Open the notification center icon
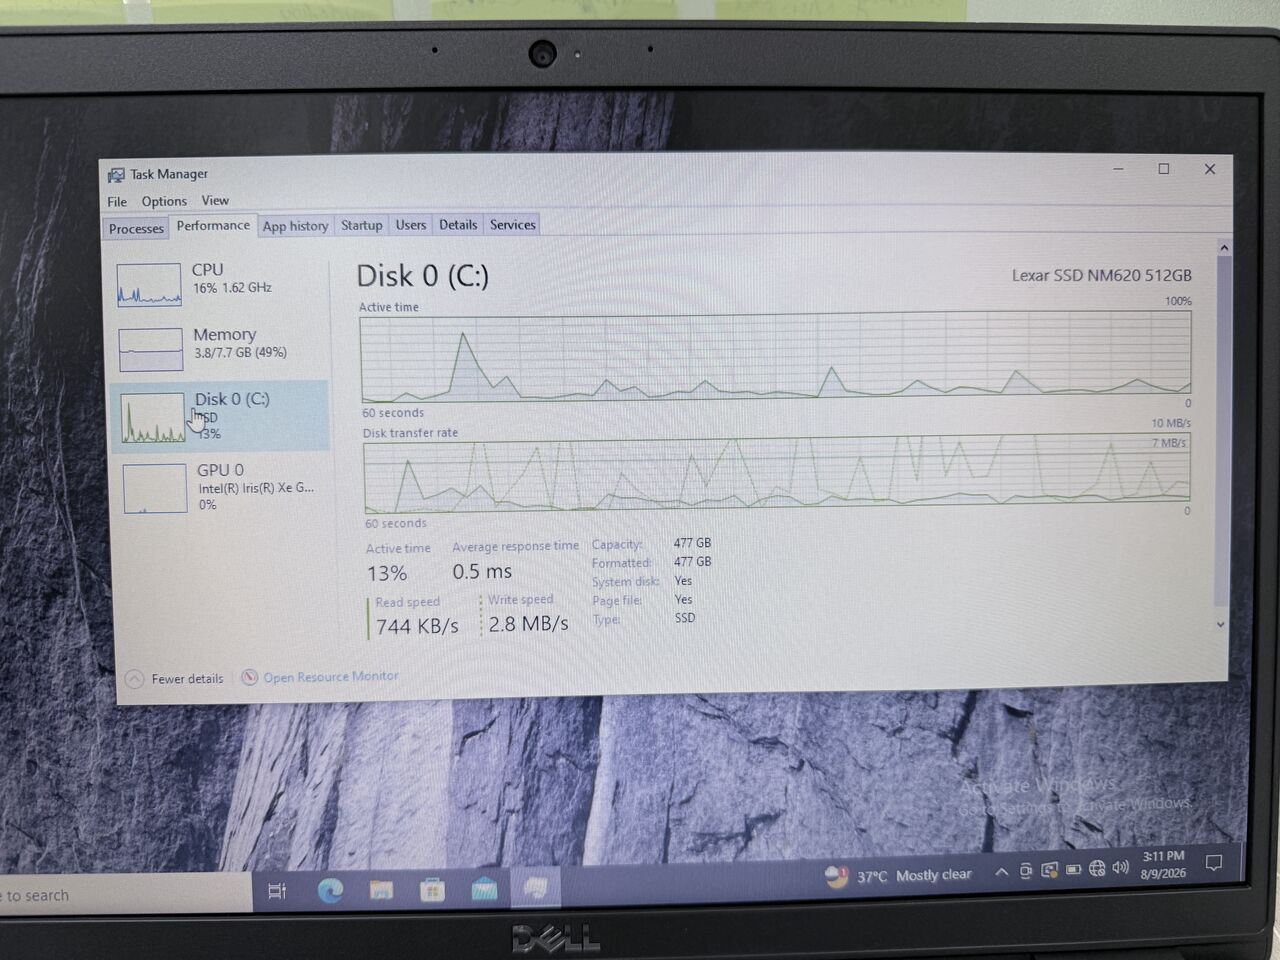This screenshot has width=1280, height=960. [1214, 863]
